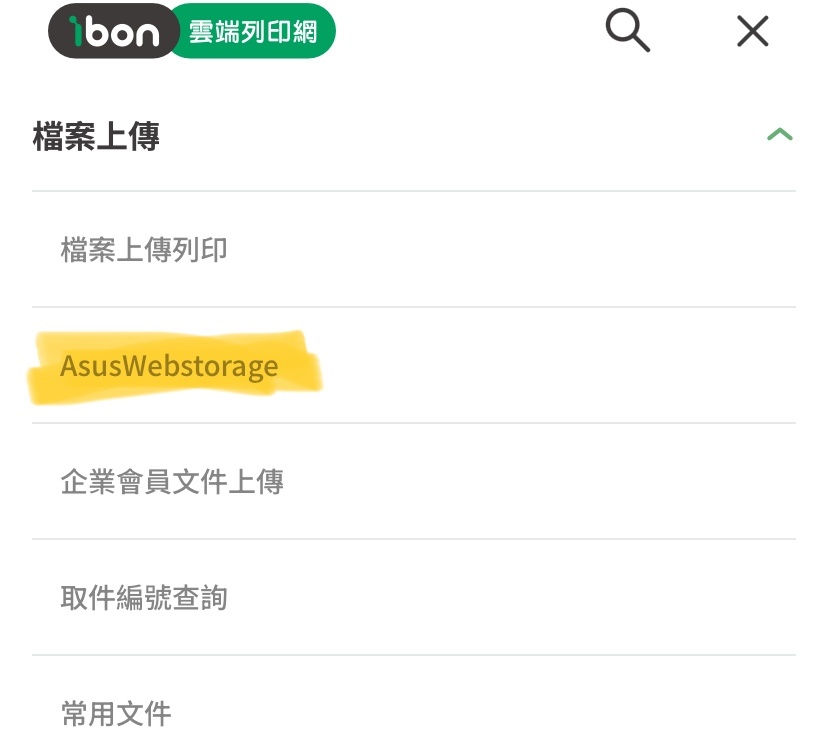This screenshot has height=756, width=828.
Task: Click the dark ibon logo
Action: (114, 31)
